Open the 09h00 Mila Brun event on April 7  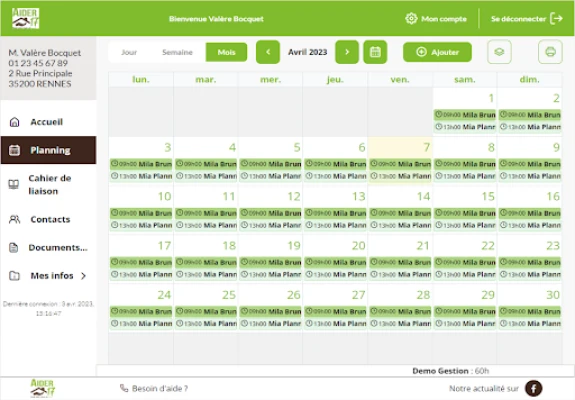[400, 164]
